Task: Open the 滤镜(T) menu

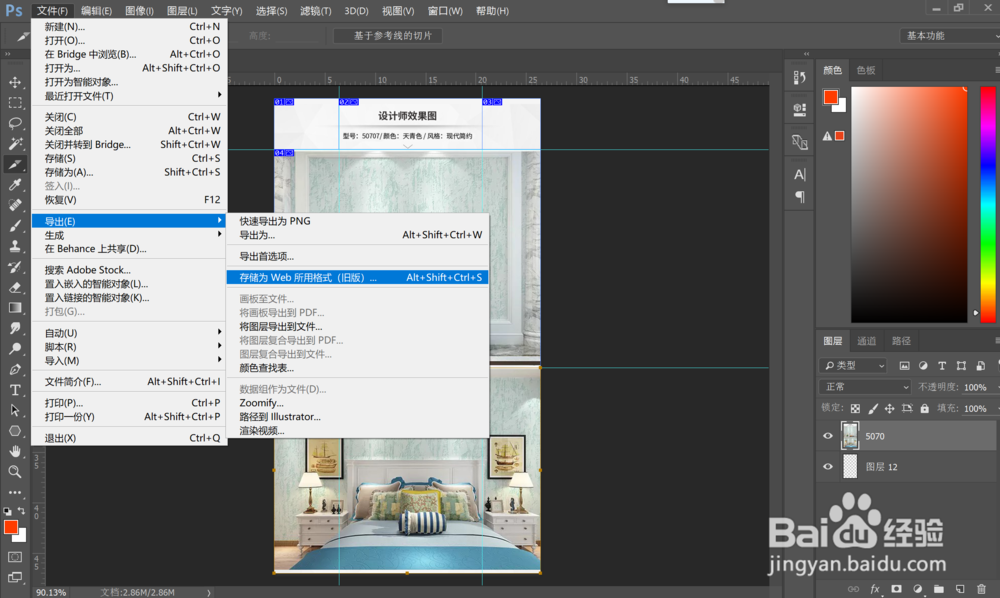Action: coord(316,11)
